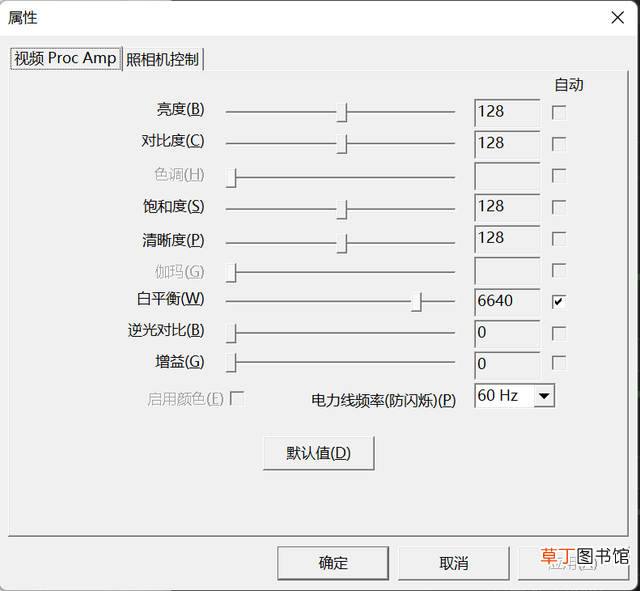Close the 属性 dialog window

[618, 18]
